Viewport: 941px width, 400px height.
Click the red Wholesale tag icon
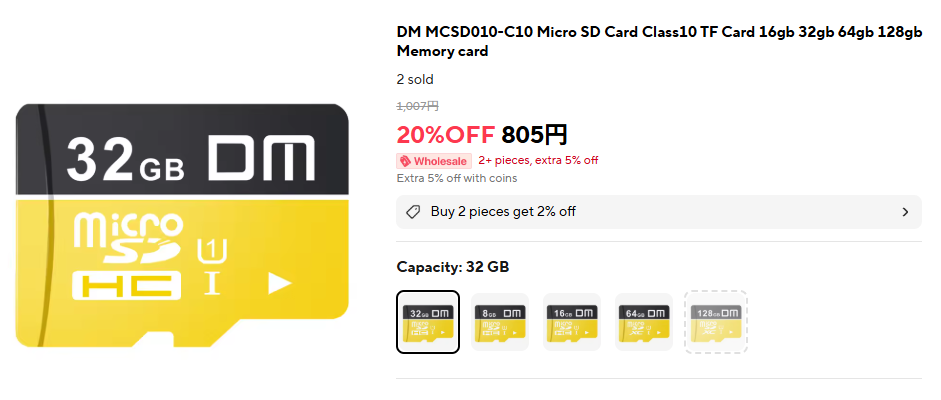click(405, 160)
